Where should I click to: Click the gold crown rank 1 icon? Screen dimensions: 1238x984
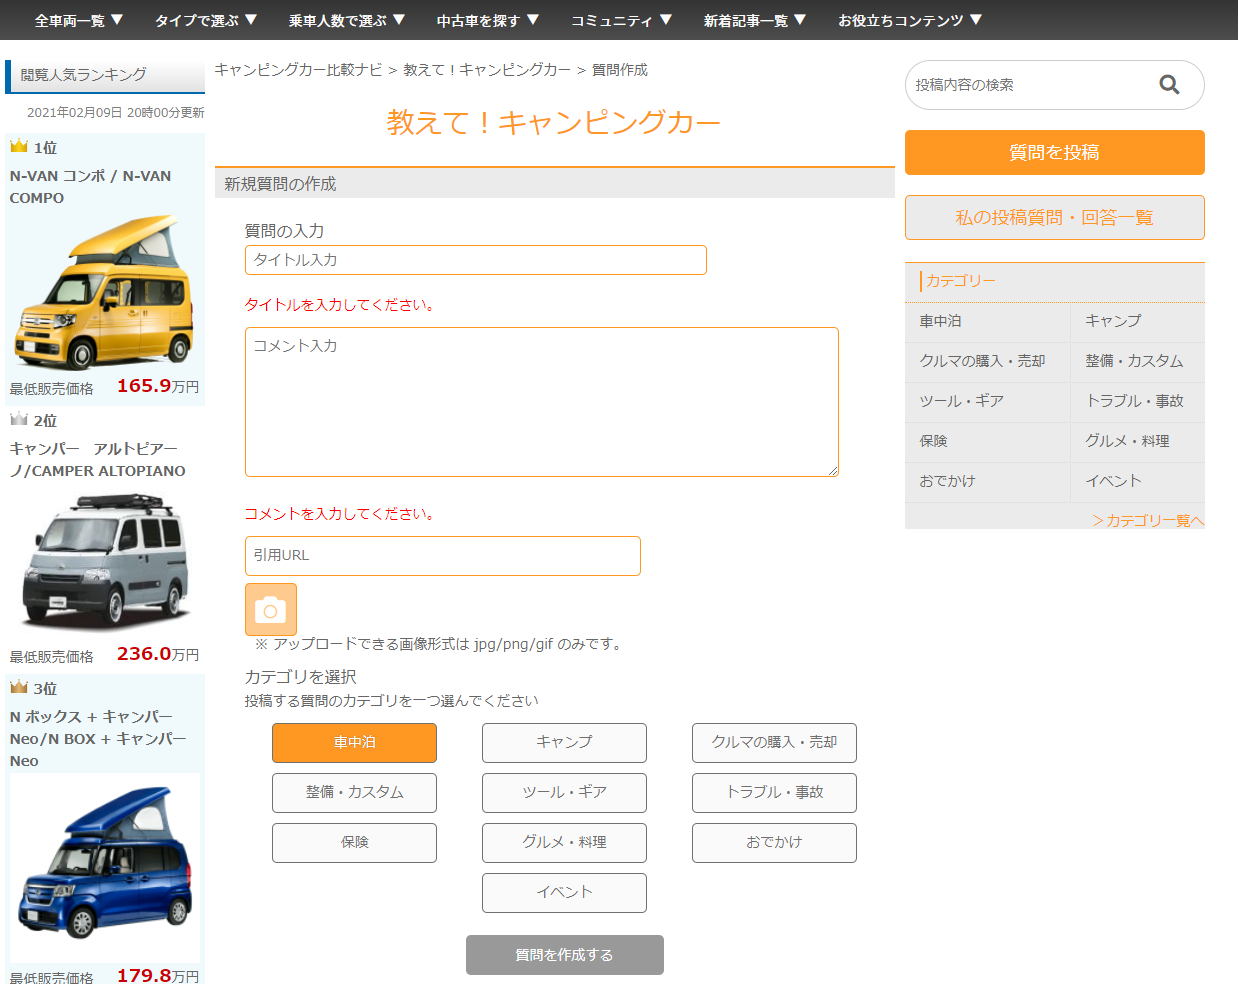(19, 147)
